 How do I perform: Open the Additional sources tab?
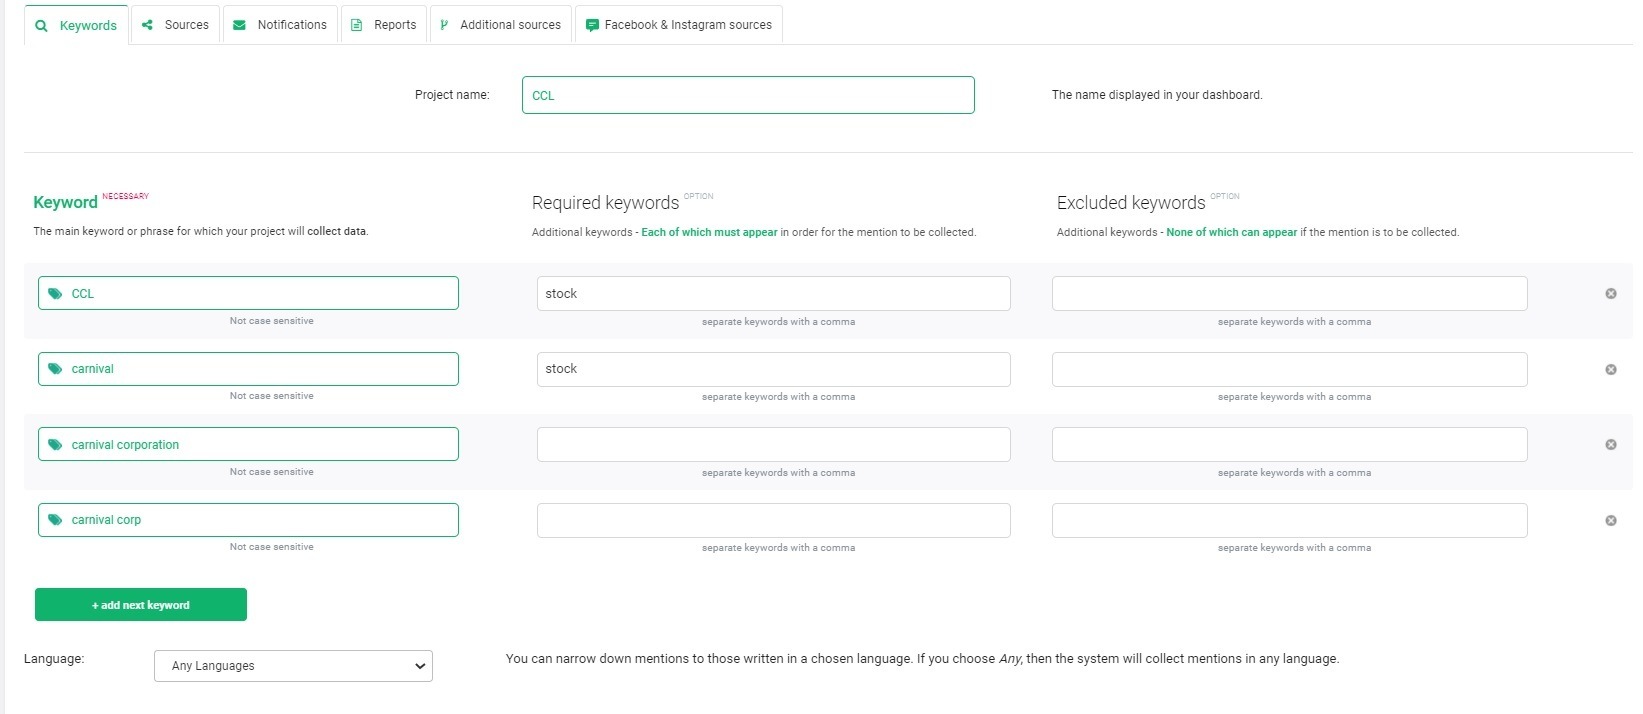501,25
